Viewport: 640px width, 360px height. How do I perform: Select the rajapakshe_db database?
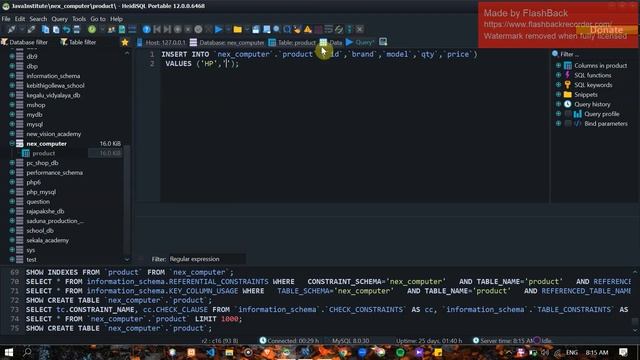[45, 211]
